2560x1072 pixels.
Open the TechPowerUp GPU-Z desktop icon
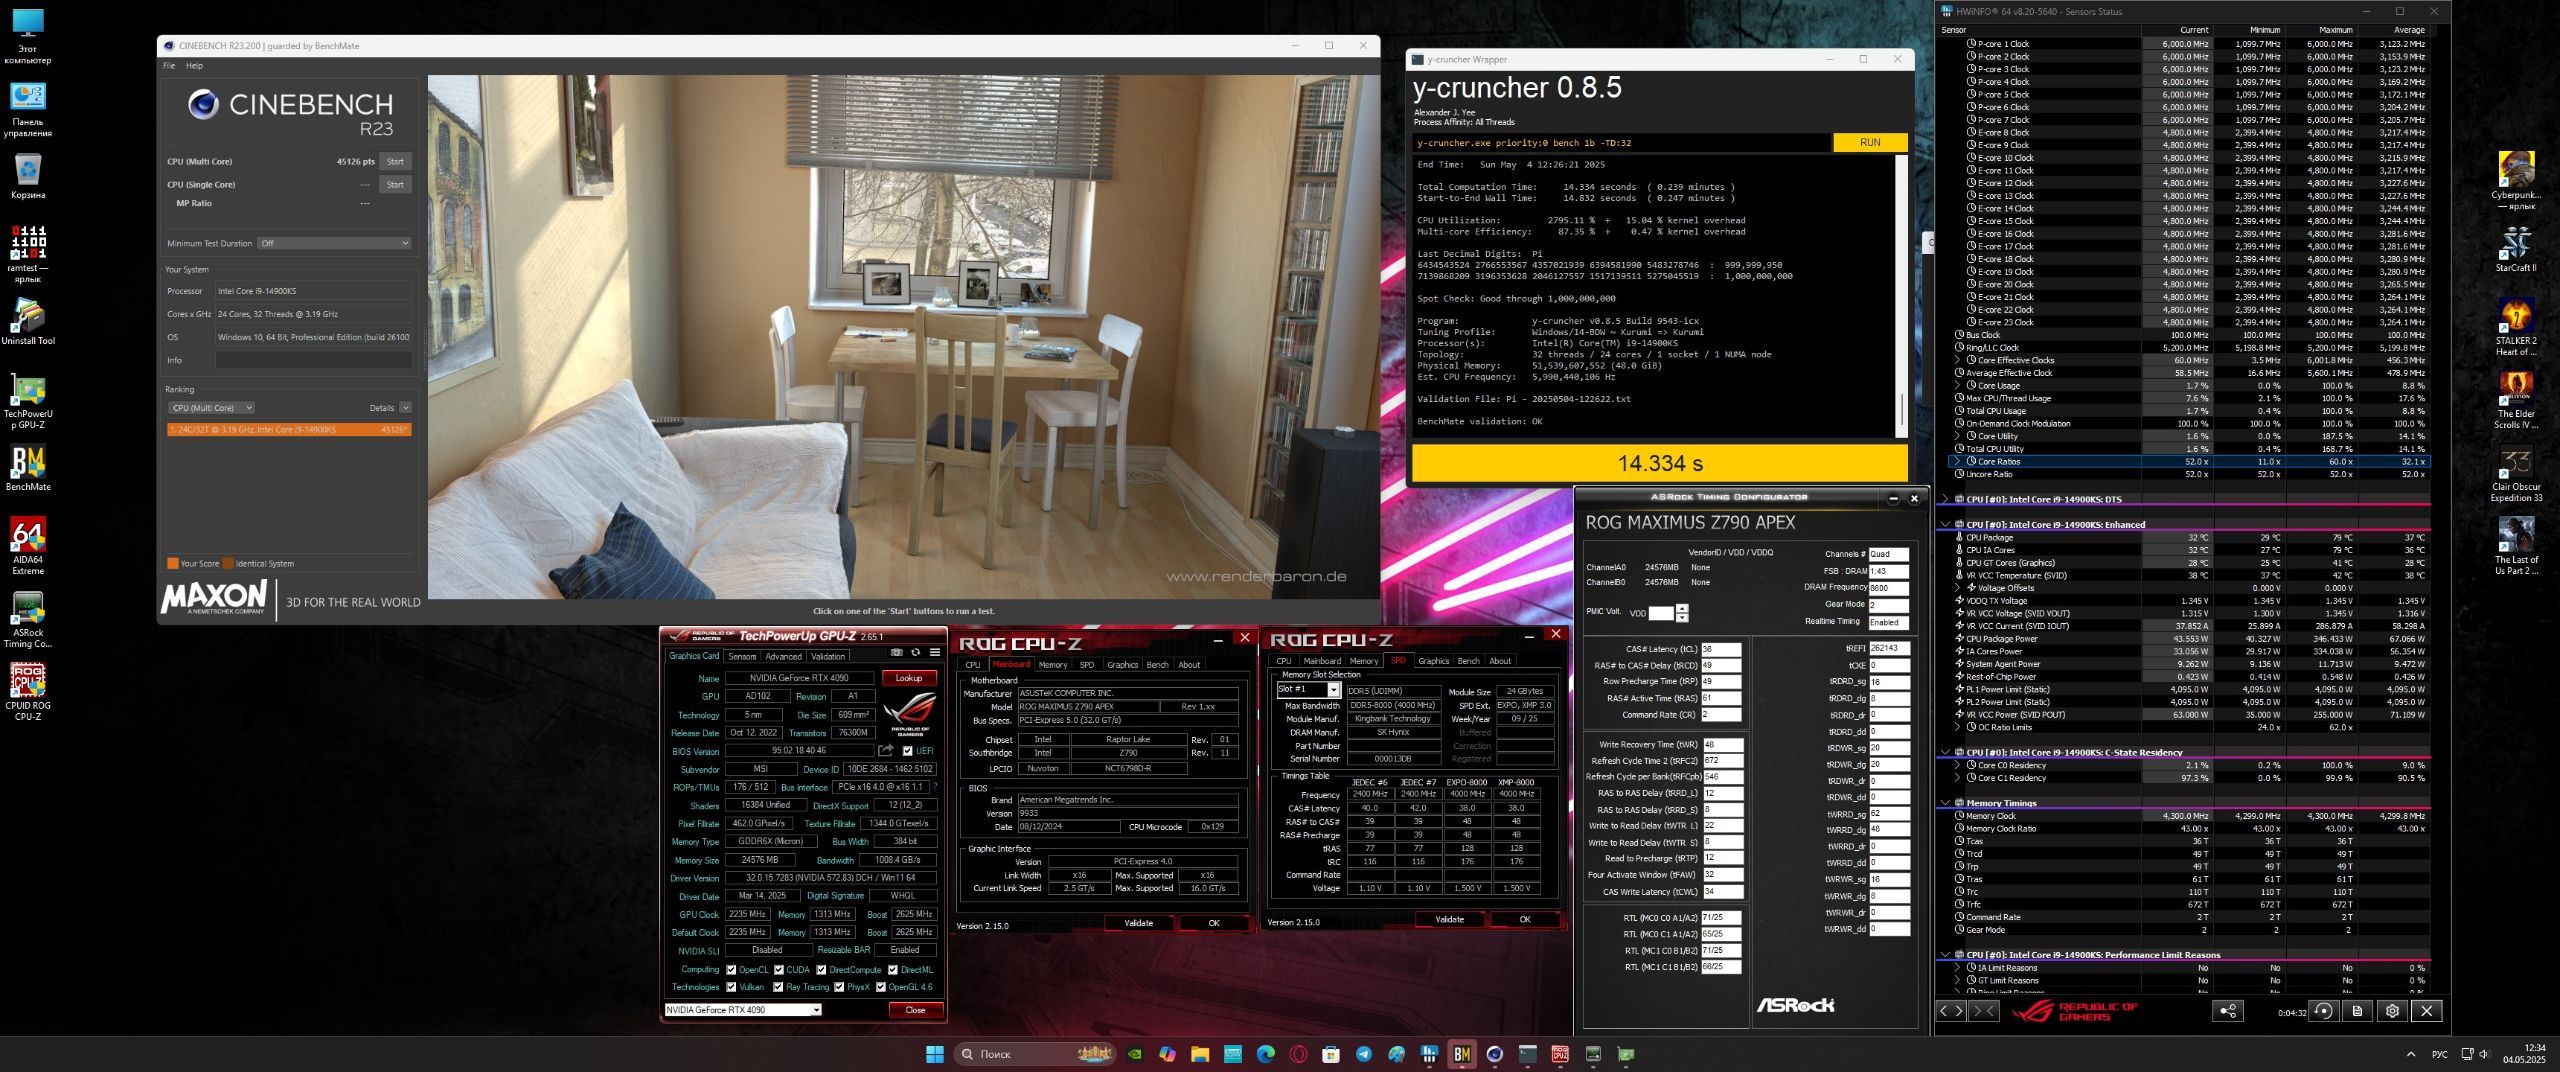[x=28, y=402]
